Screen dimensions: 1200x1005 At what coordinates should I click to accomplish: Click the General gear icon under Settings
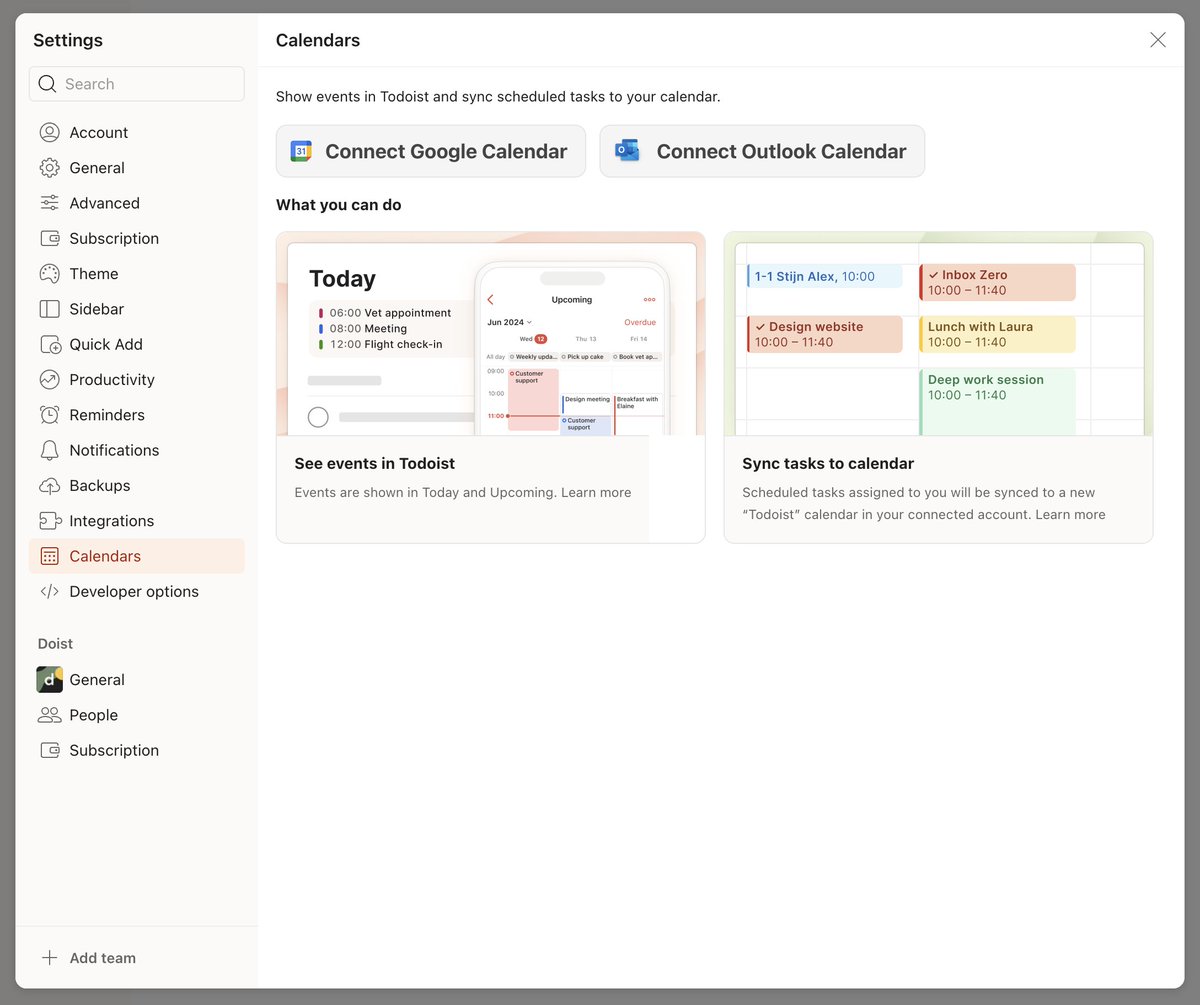coord(50,168)
